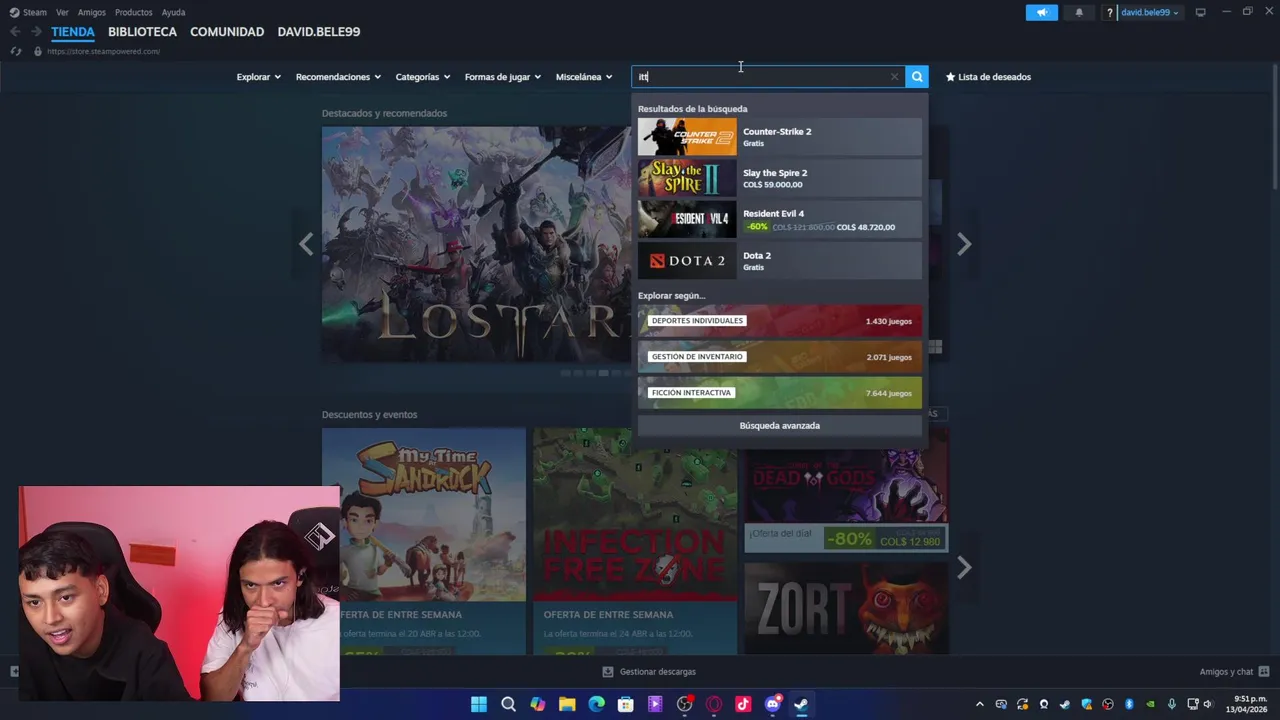
Task: Open Microsoft Store from taskbar
Action: coord(626,704)
